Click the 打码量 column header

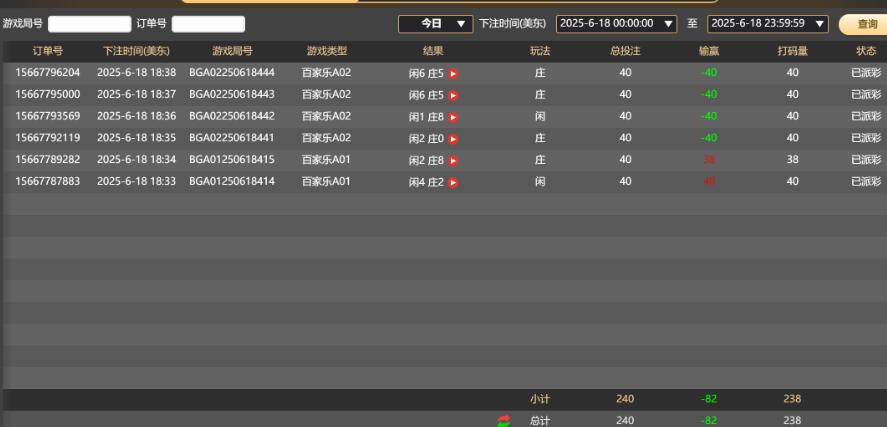(x=792, y=51)
